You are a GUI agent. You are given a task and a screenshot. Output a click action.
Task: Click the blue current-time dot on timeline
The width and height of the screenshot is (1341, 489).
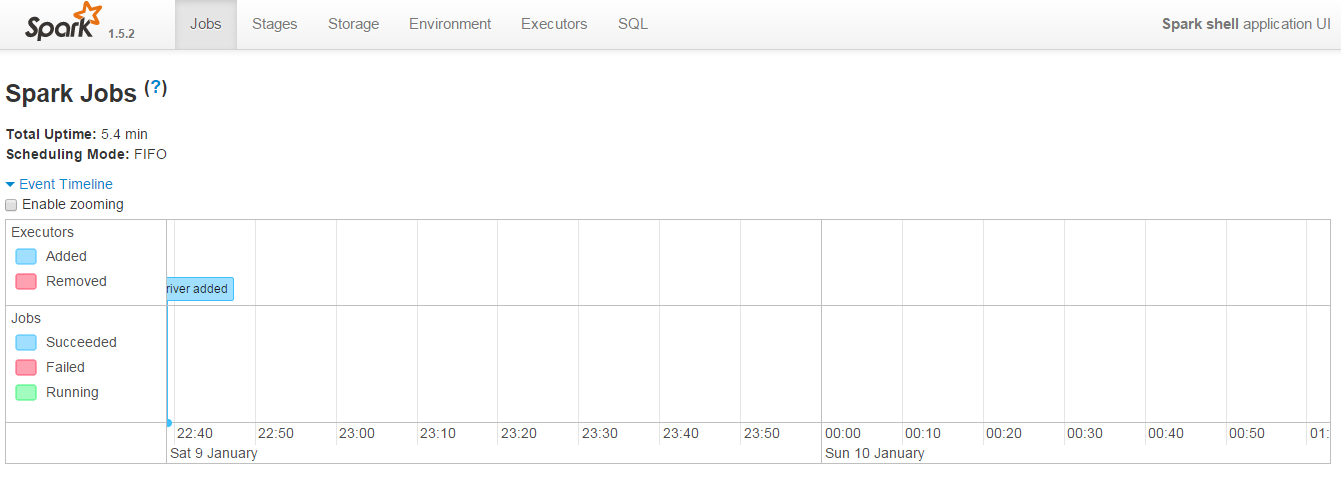169,423
